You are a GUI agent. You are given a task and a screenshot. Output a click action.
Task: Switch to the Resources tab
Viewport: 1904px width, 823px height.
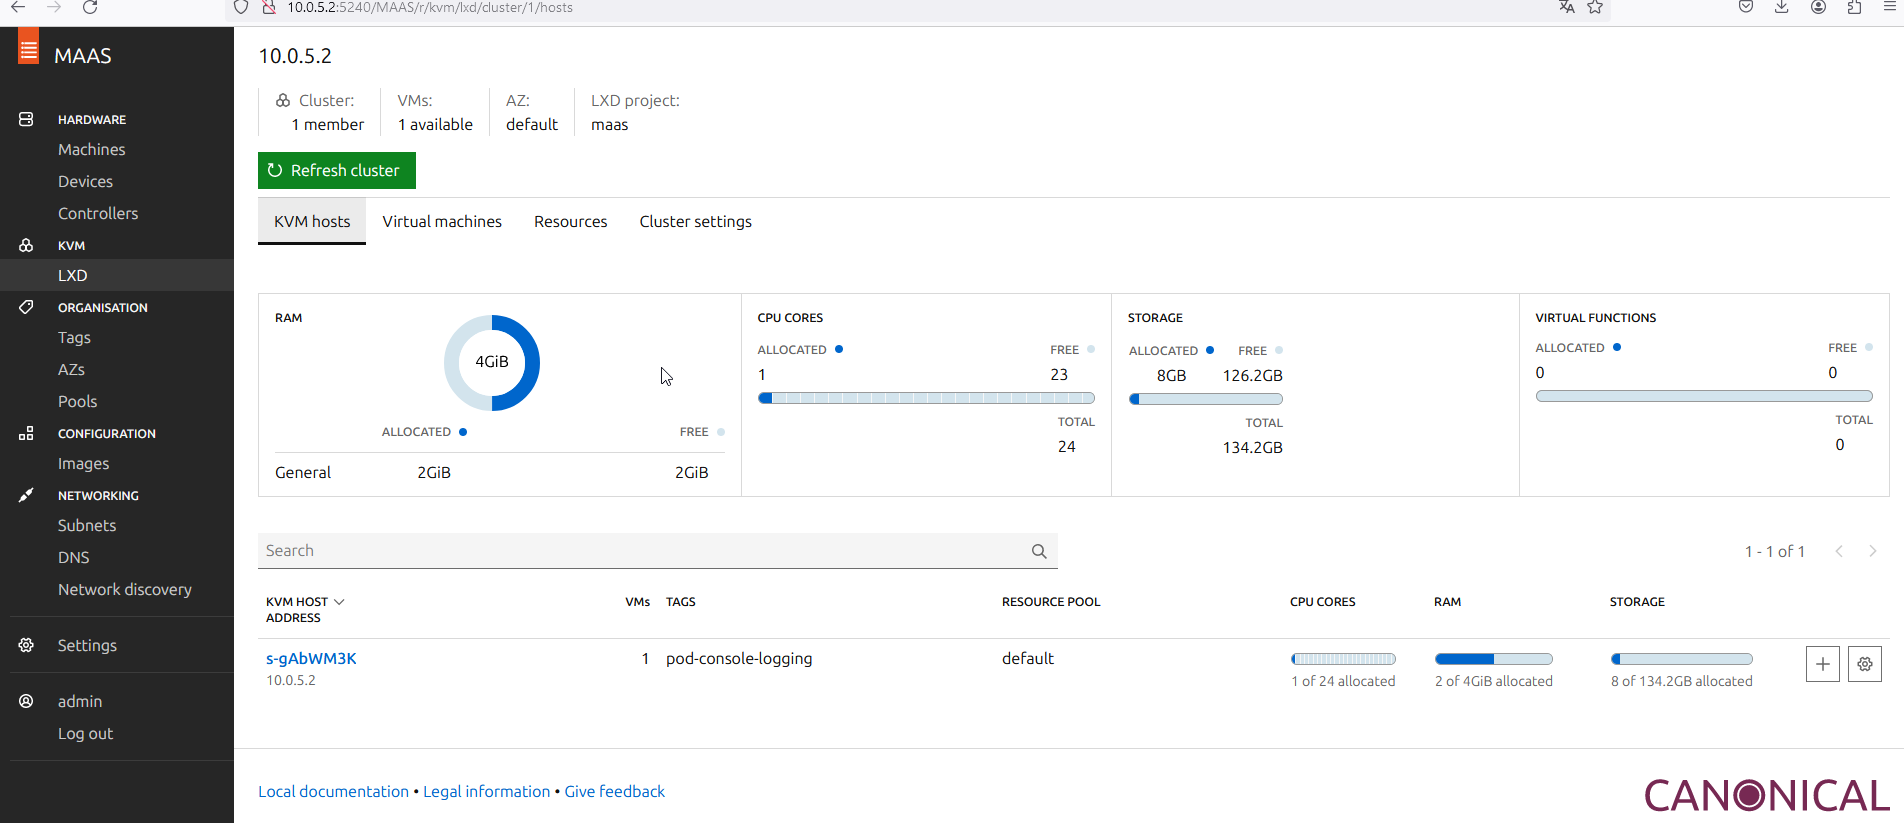pos(571,221)
